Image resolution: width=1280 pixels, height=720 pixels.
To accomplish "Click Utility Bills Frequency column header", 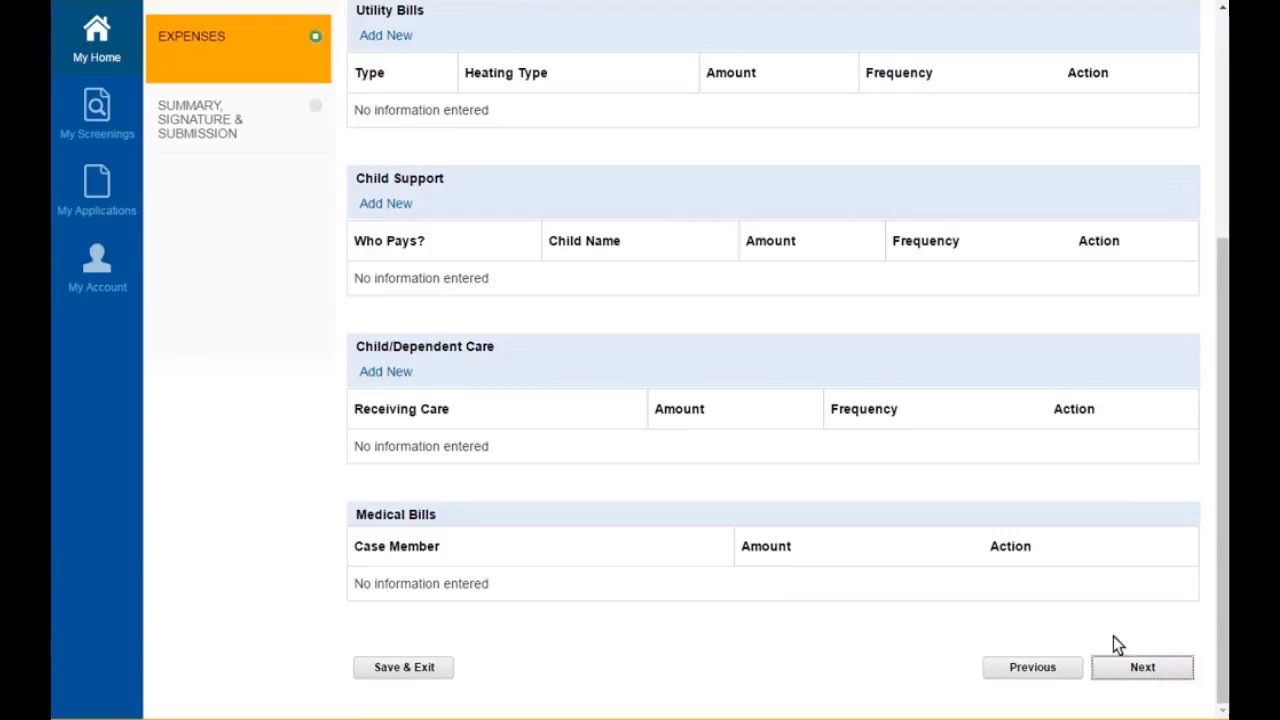I will 899,73.
